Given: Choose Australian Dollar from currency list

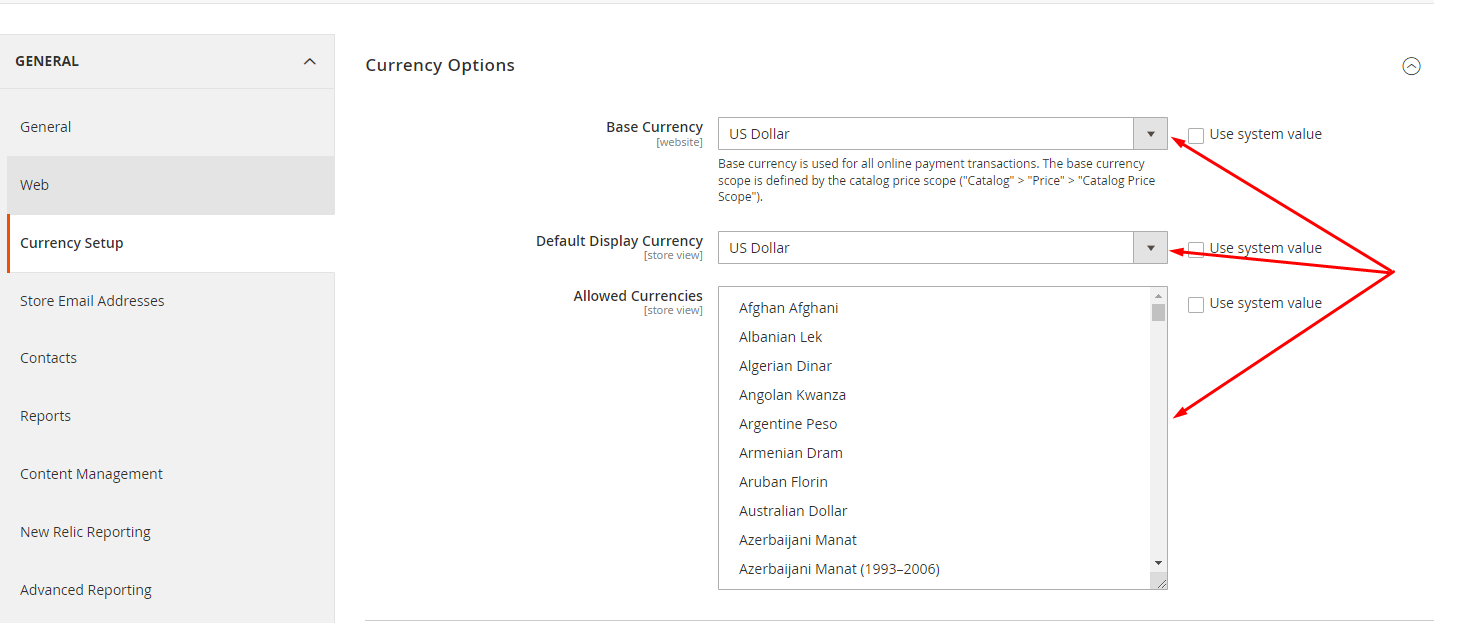Looking at the screenshot, I should [793, 510].
